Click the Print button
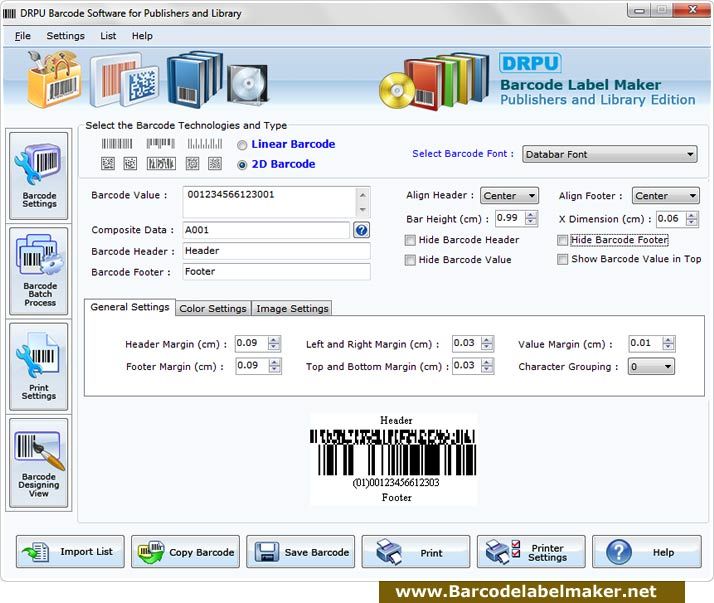The height and width of the screenshot is (603, 714). pos(416,552)
